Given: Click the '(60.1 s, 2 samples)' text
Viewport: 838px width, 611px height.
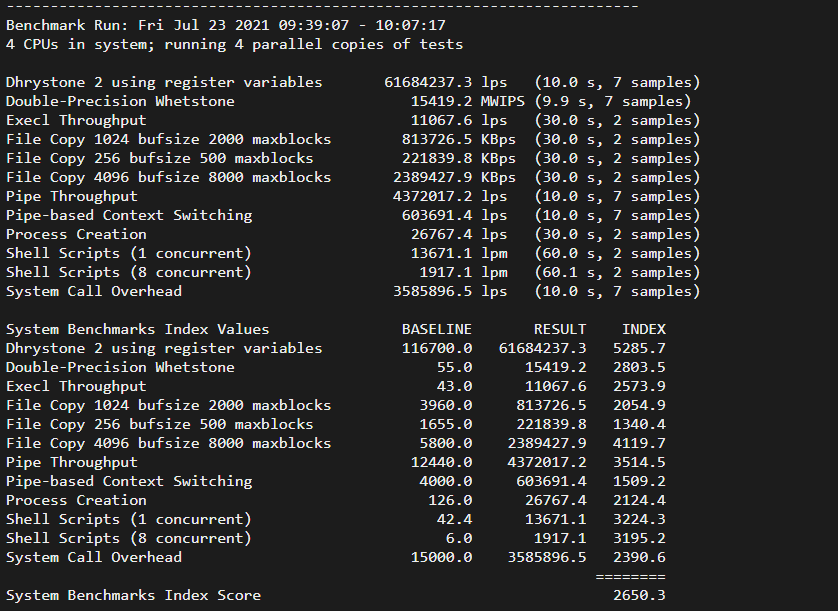Looking at the screenshot, I should pyautogui.click(x=617, y=272).
